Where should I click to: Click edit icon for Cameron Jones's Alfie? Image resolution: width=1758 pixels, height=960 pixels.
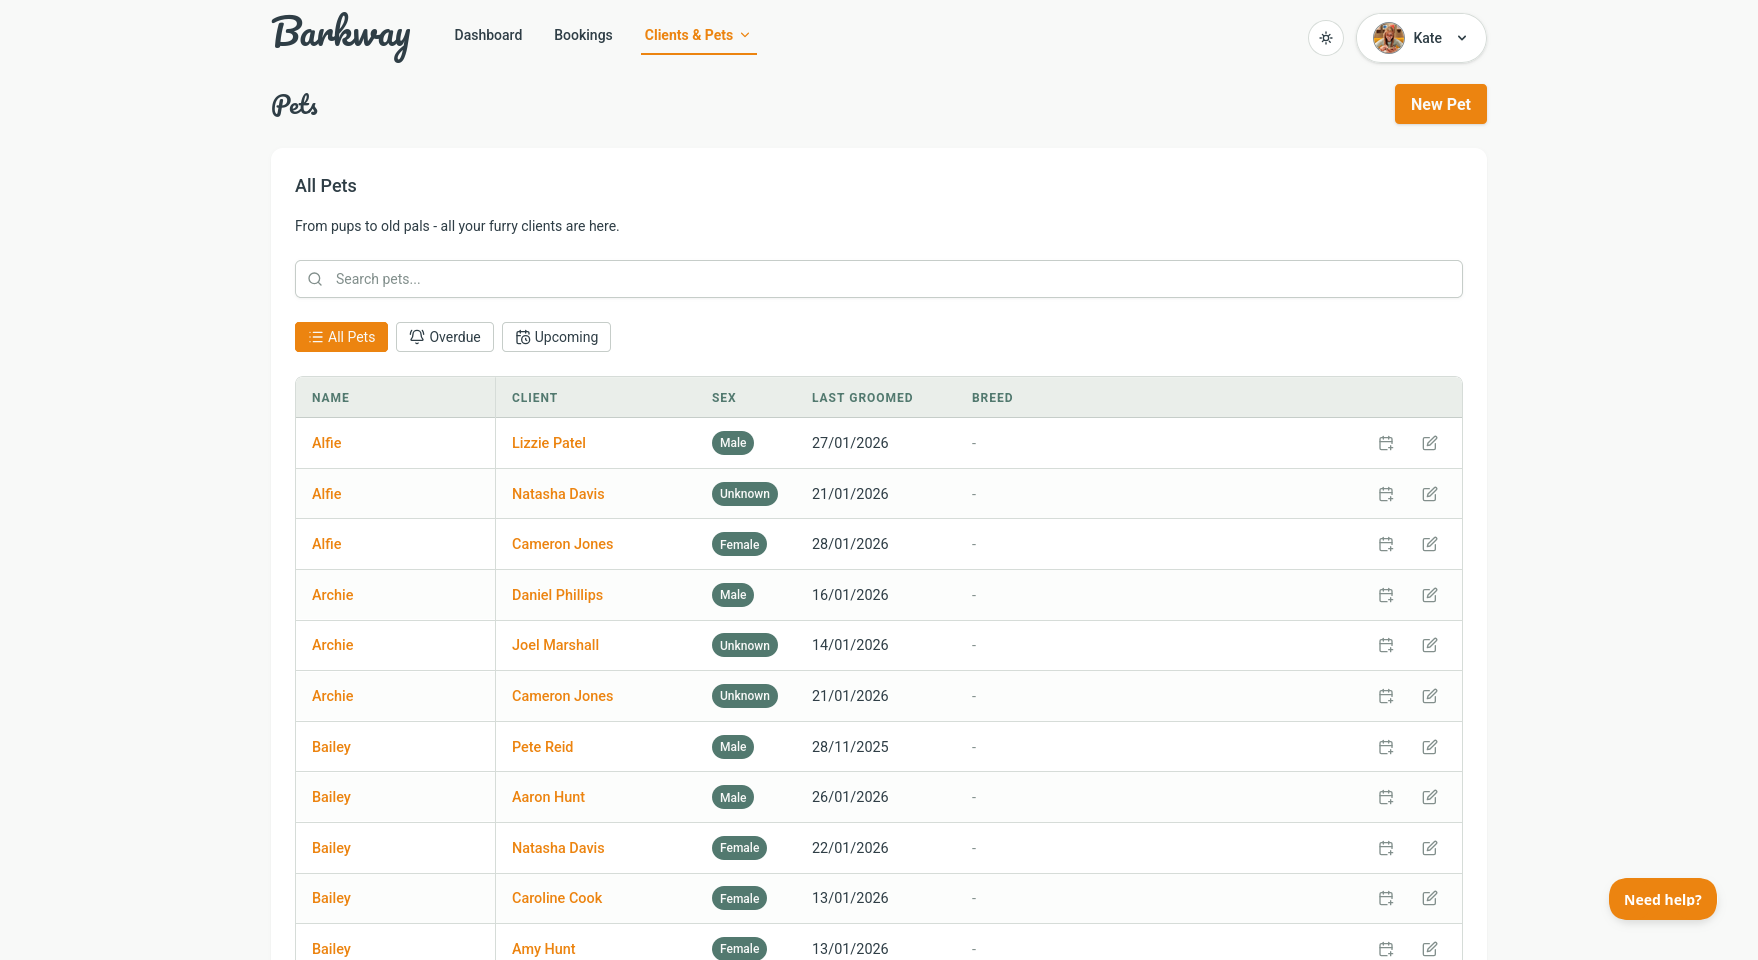1430,544
